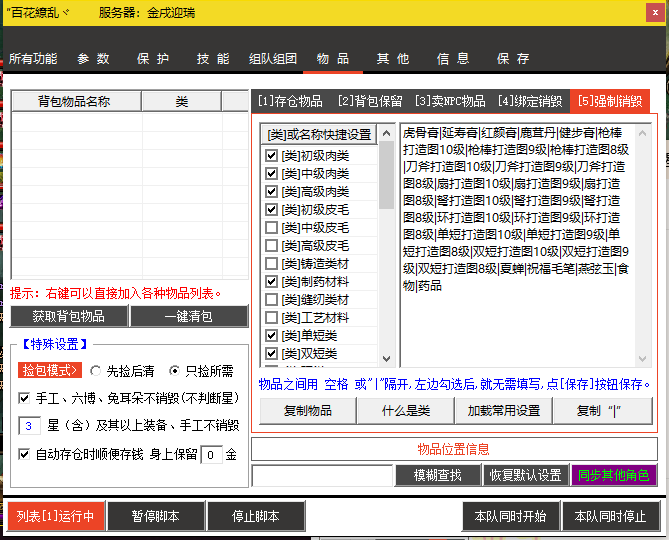Close the window with the red X button
669x540 pixels.
point(655,13)
